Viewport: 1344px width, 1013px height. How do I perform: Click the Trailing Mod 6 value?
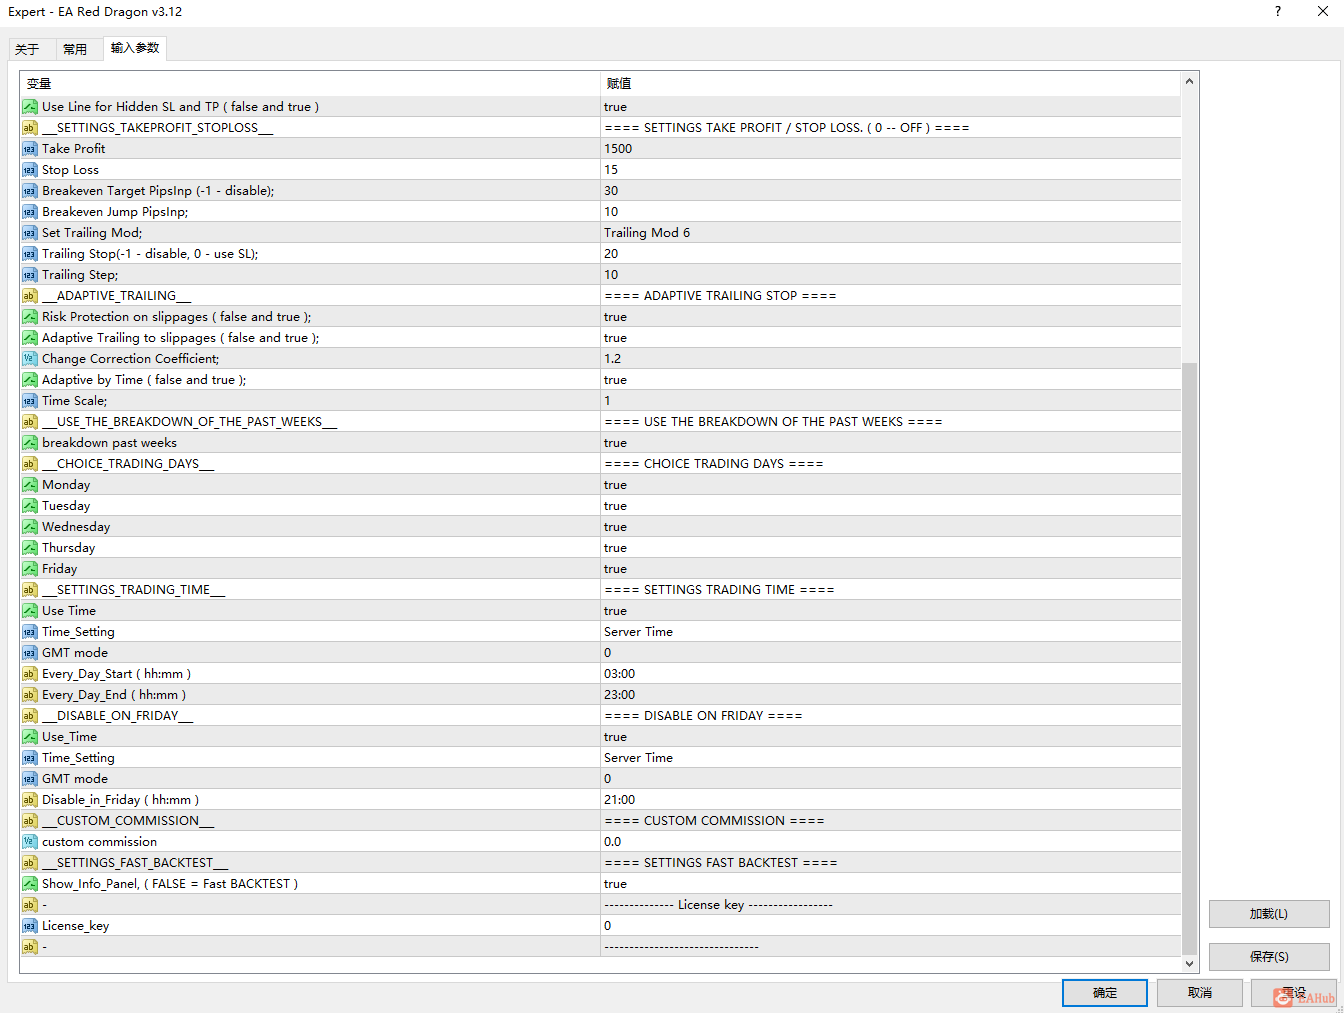click(647, 233)
